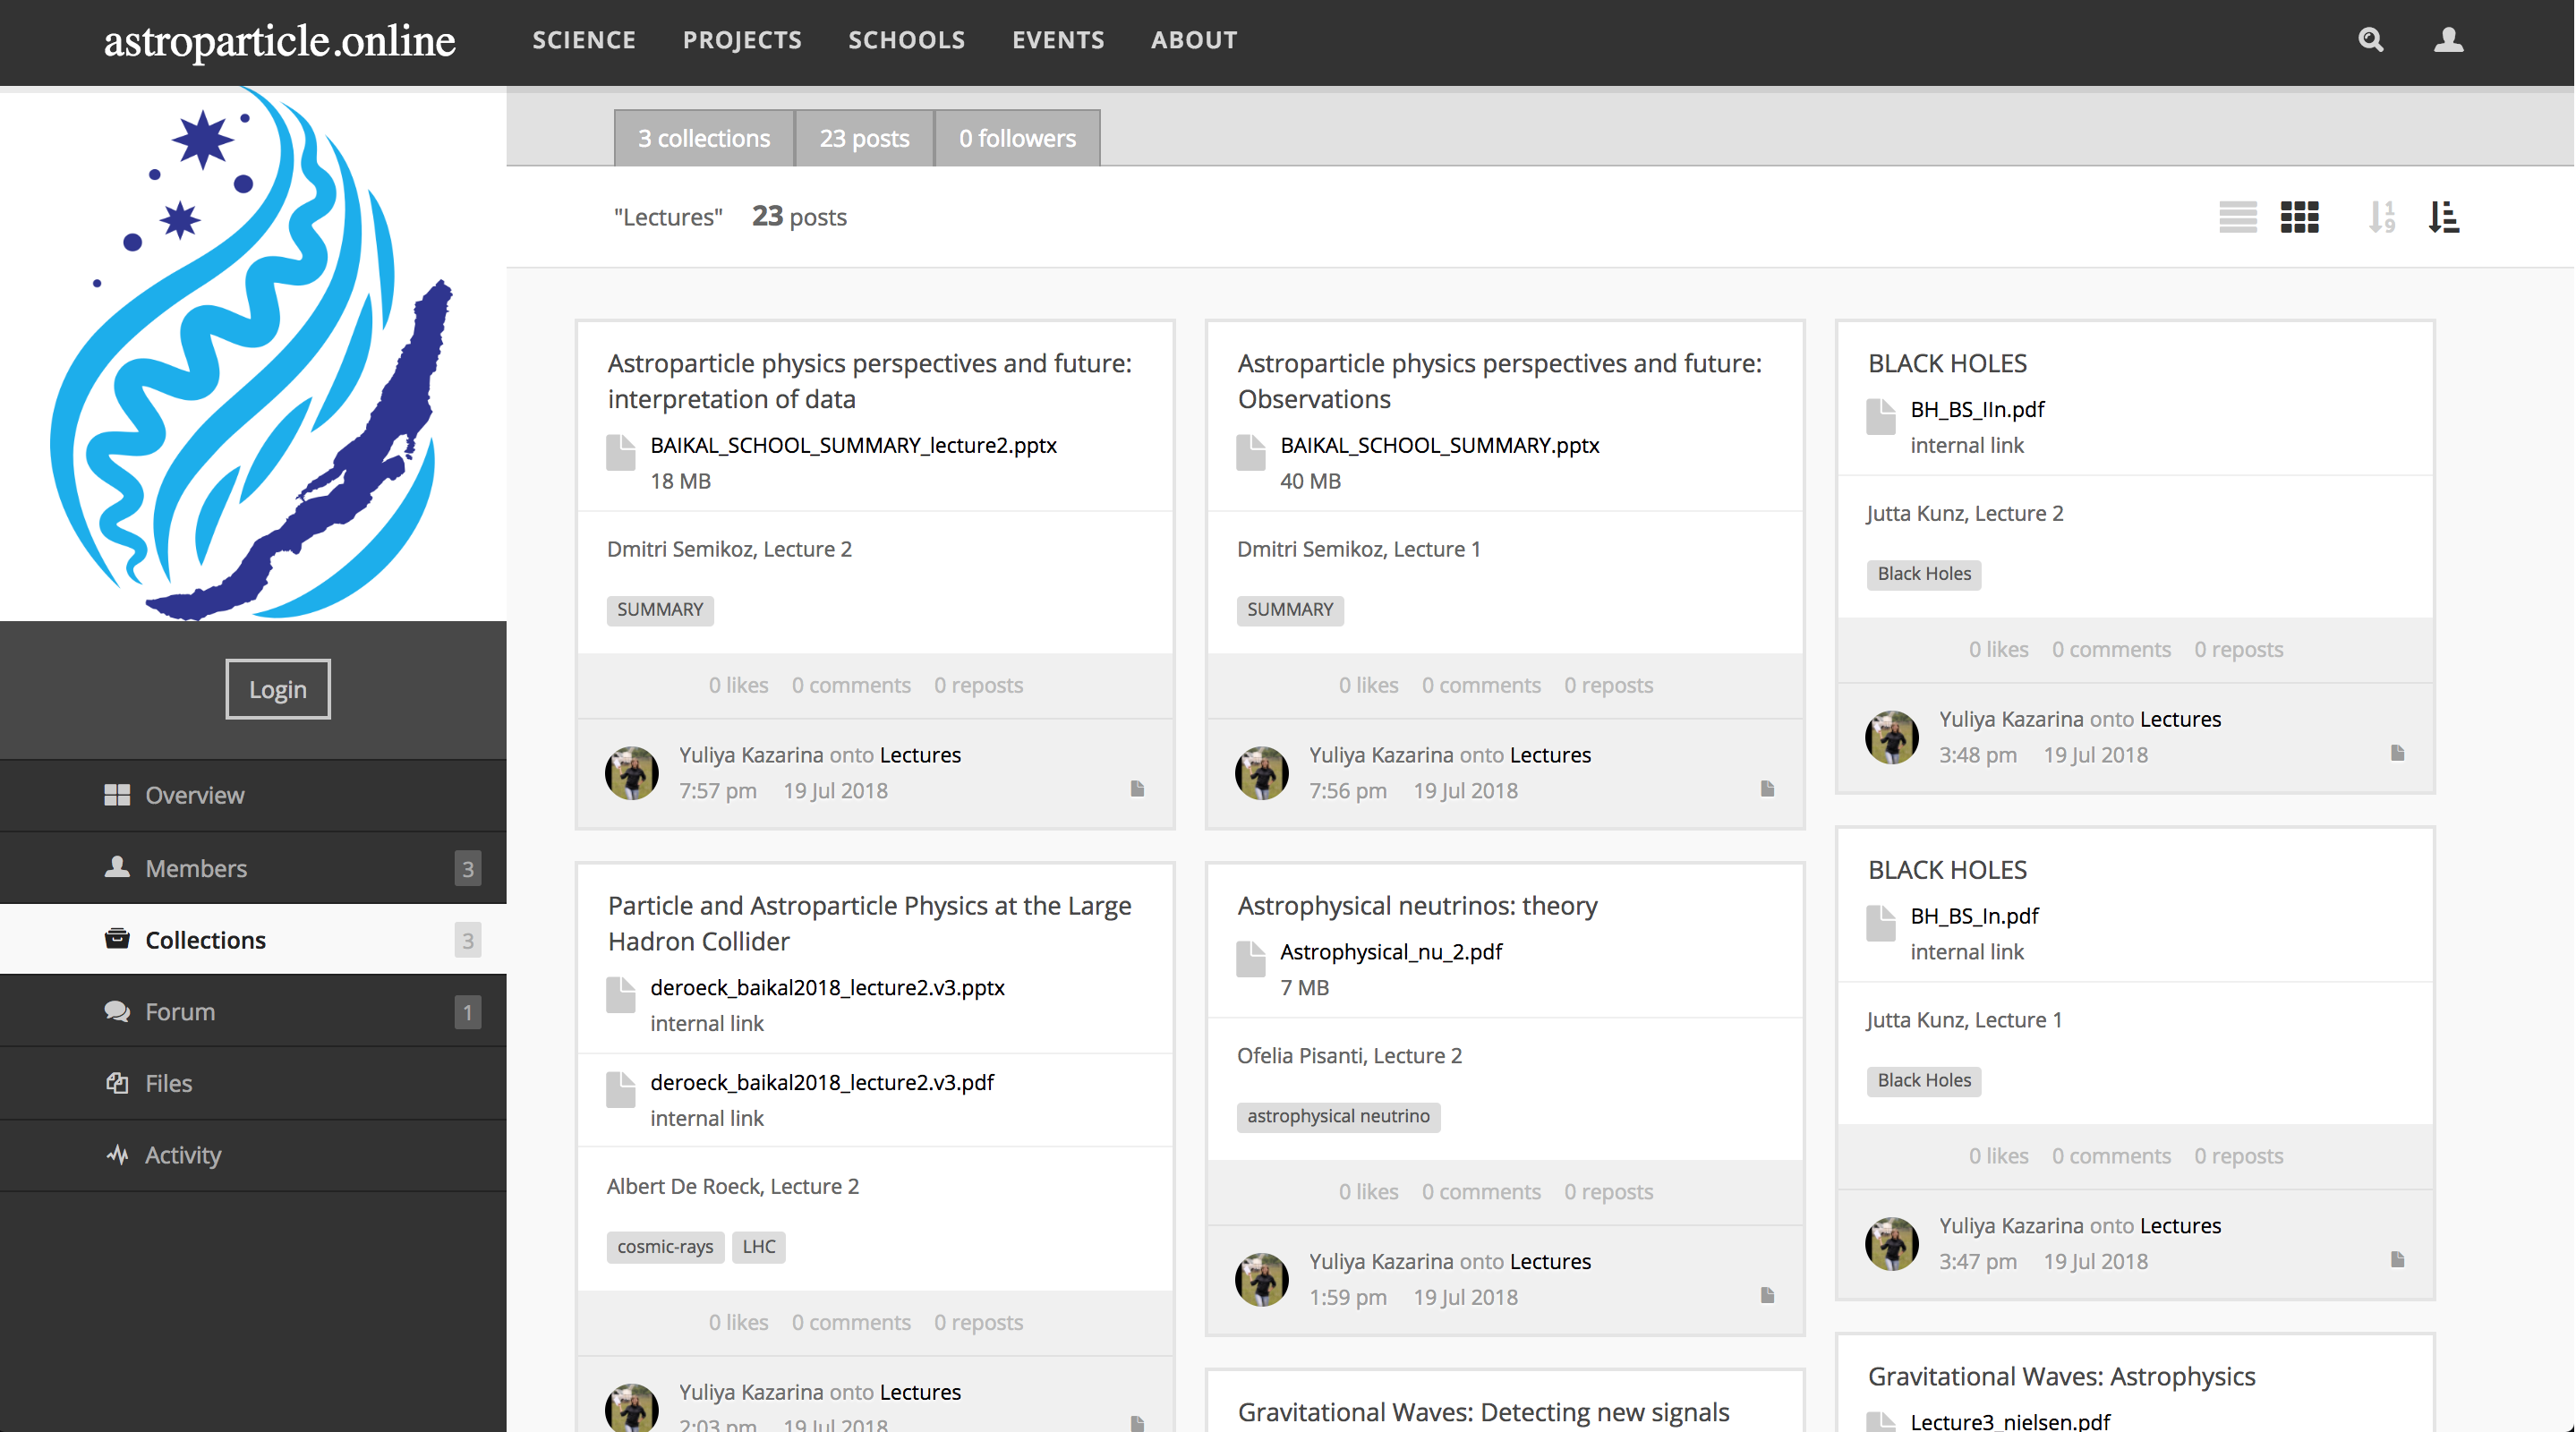Click file icon next to BAIKAL_SCHOOL_SUMMARY_lecture2.pptx
This screenshot has height=1432, width=2576.
pyautogui.click(x=621, y=452)
